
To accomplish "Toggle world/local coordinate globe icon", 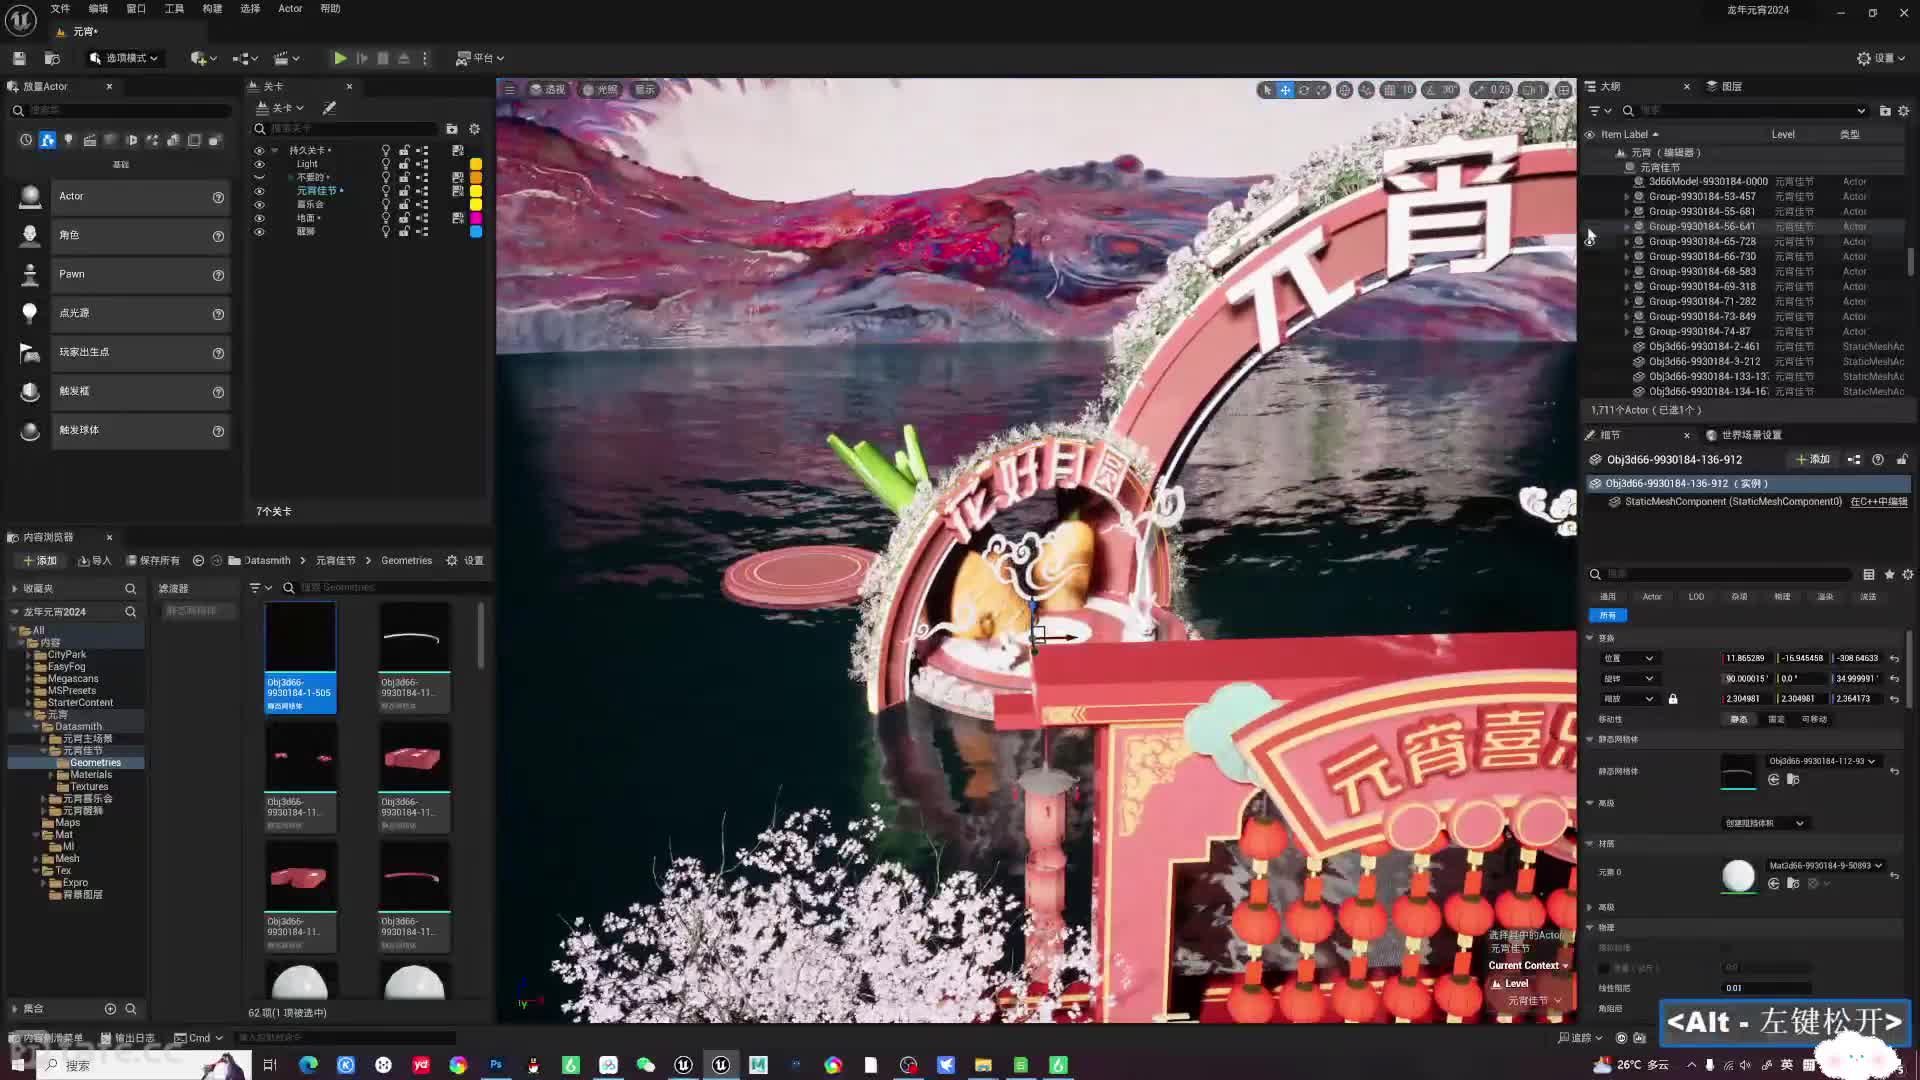I will coord(1345,90).
